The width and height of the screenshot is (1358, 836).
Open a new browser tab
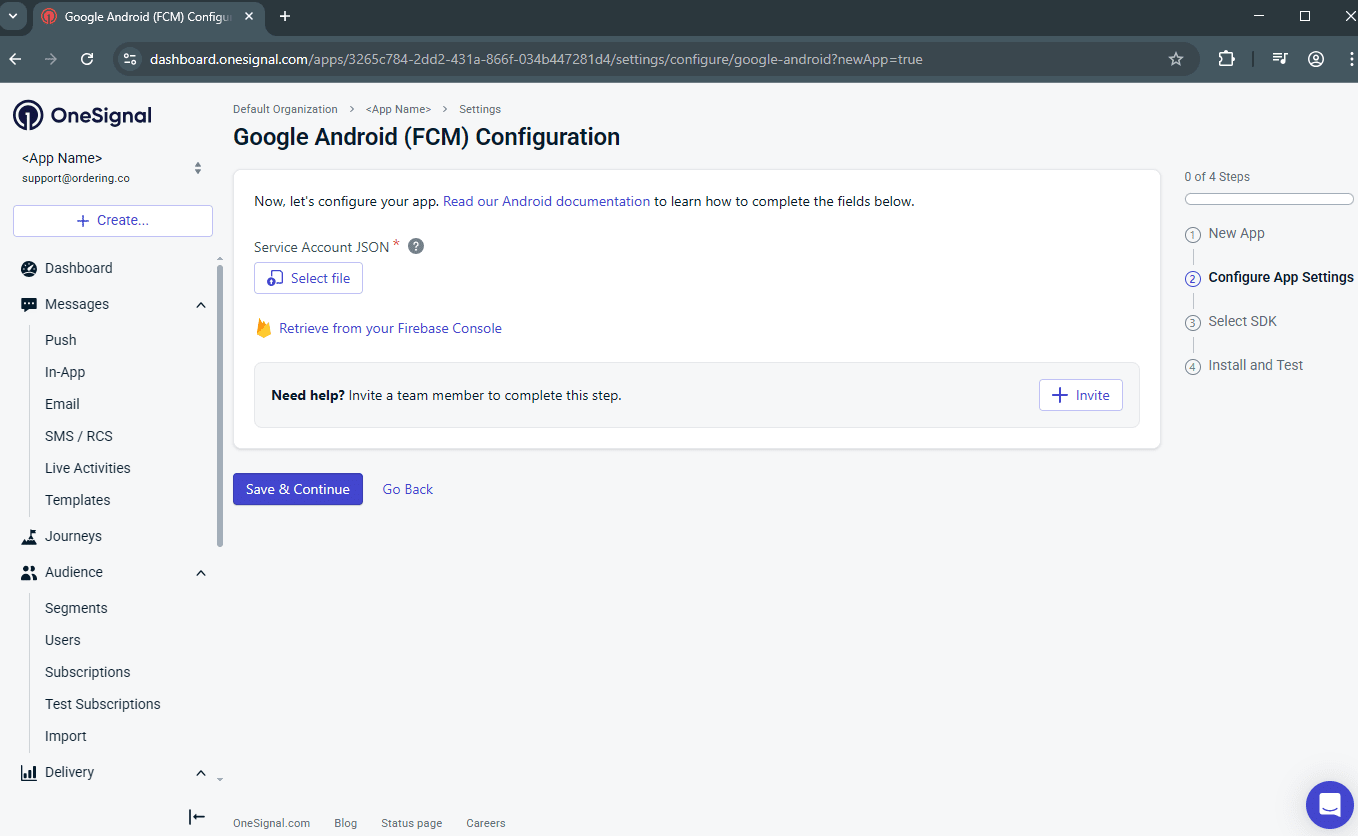pyautogui.click(x=285, y=16)
